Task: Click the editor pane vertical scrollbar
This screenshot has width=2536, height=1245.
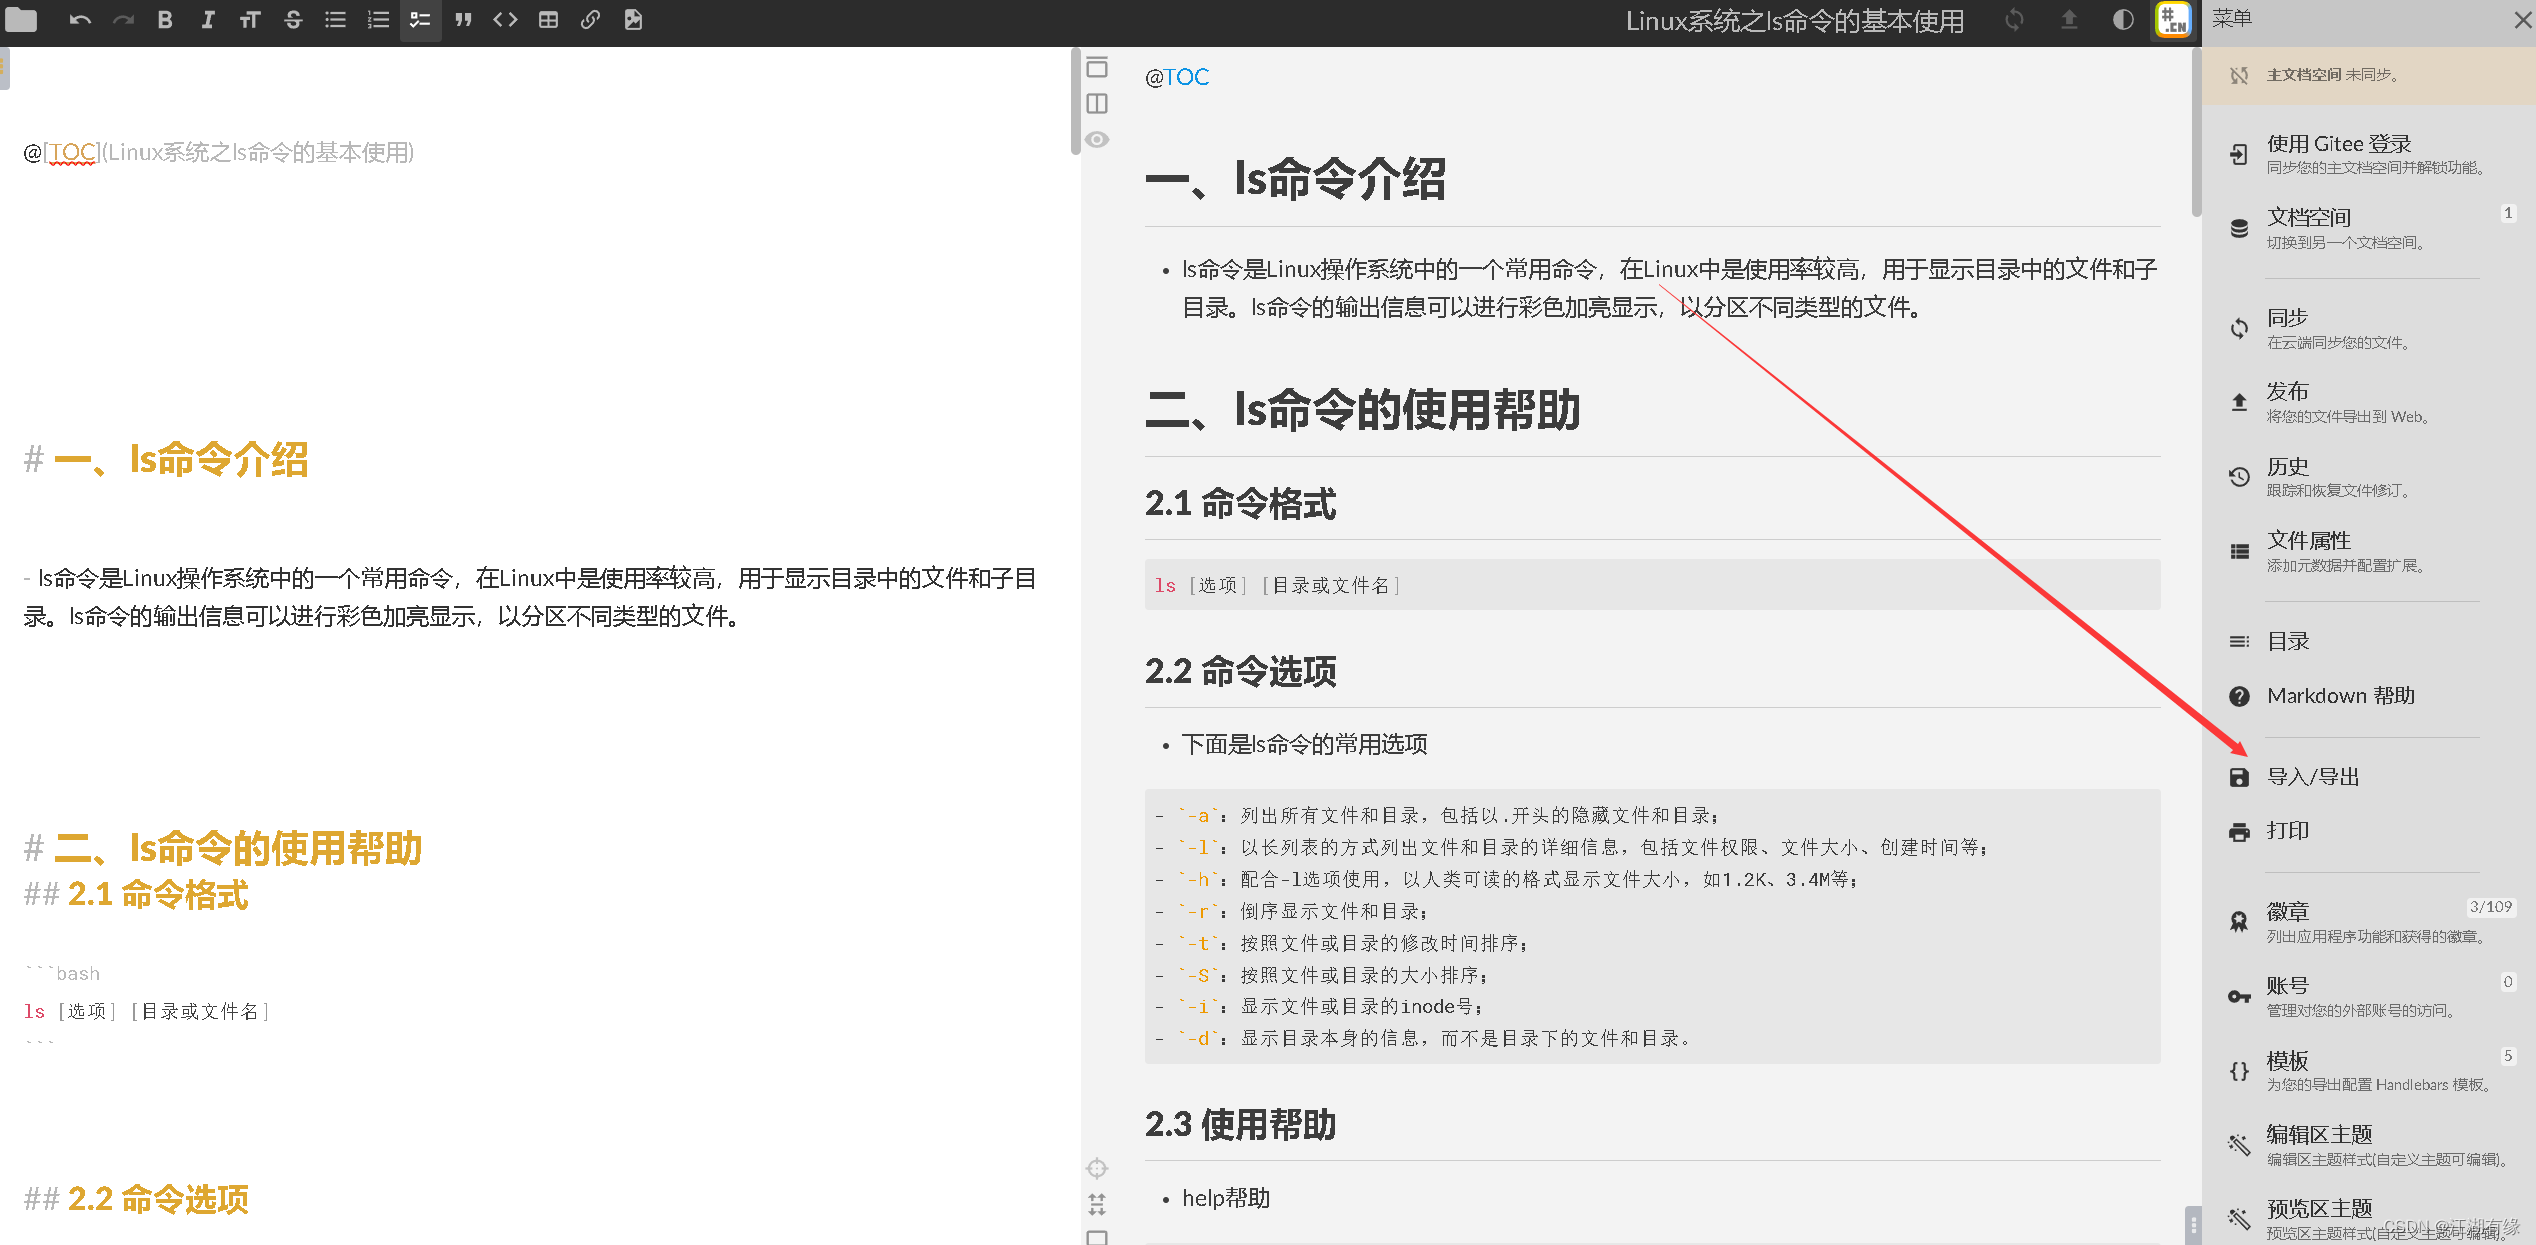Action: click(1076, 100)
